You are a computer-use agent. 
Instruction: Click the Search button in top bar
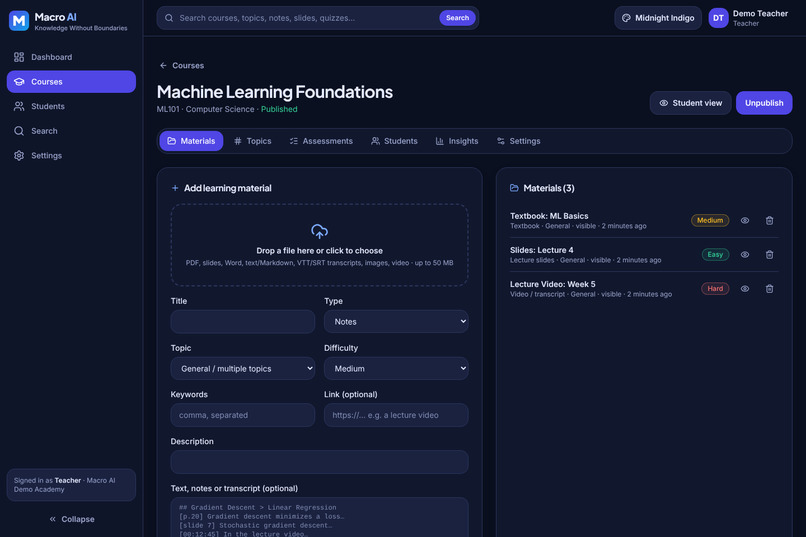pyautogui.click(x=457, y=18)
